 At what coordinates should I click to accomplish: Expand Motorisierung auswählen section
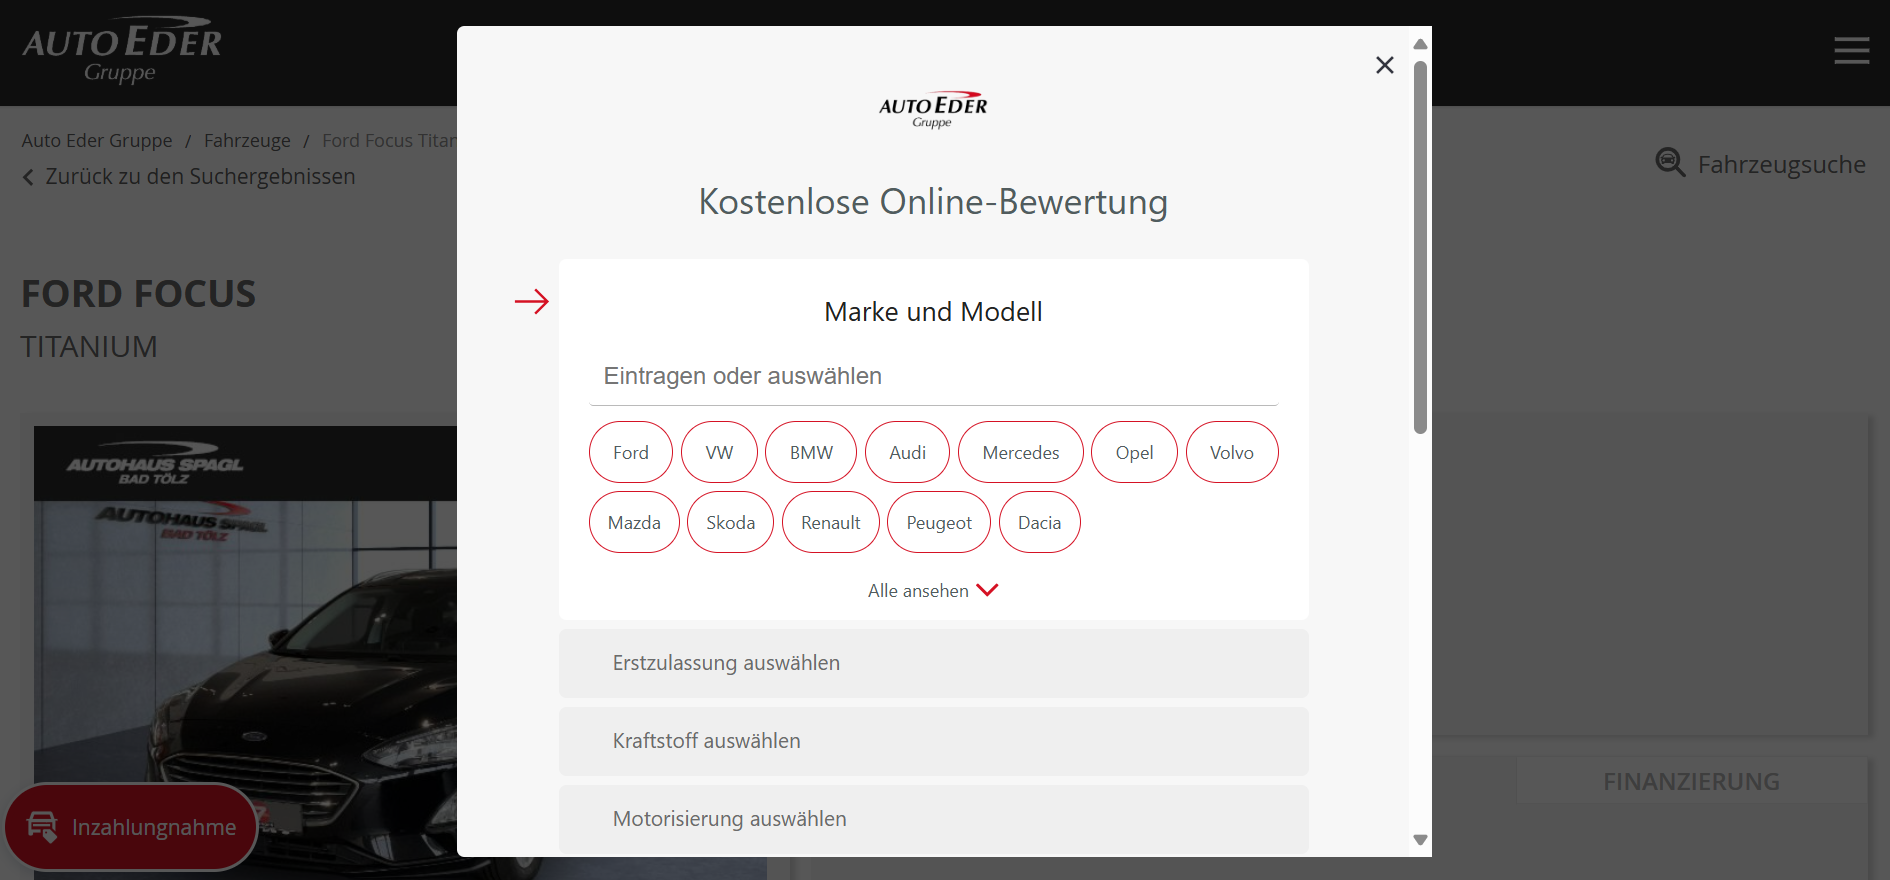[x=933, y=819]
